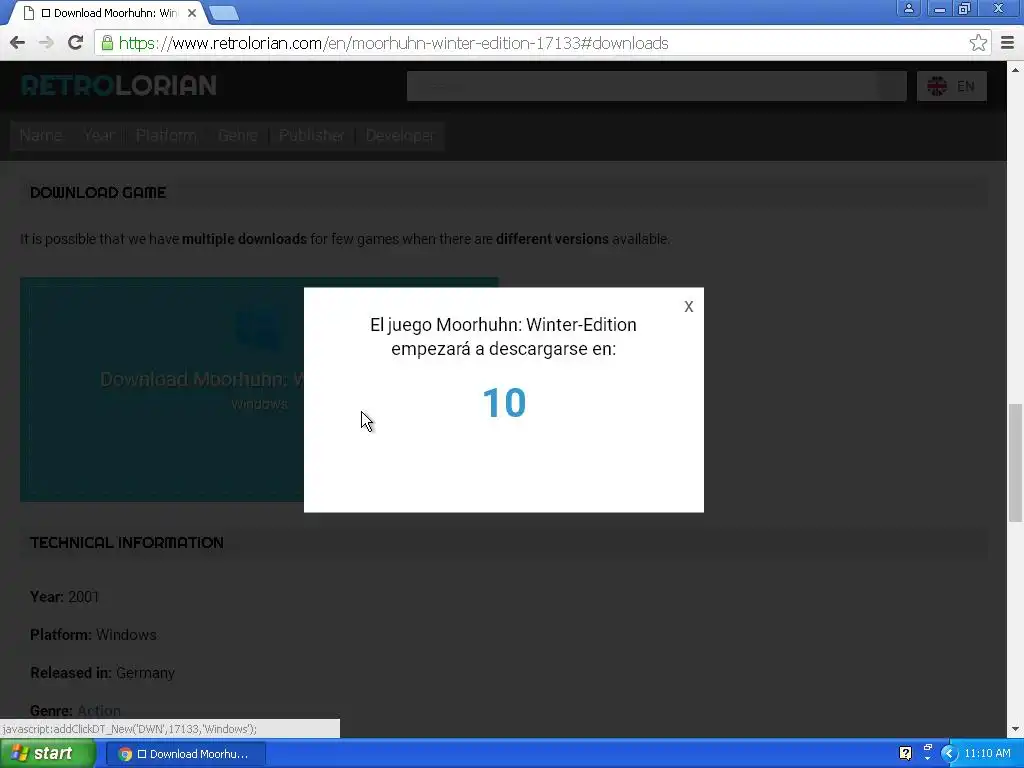Reload the page with the refresh icon
The height and width of the screenshot is (768, 1024).
tap(76, 43)
